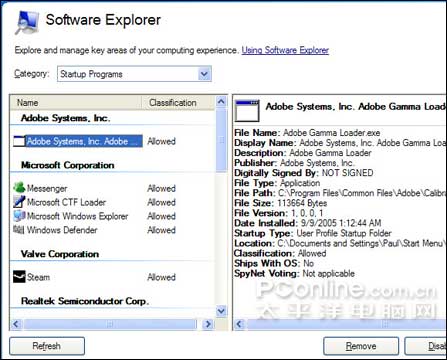
Task: Click the Startup Type line in details
Action: click(x=313, y=233)
